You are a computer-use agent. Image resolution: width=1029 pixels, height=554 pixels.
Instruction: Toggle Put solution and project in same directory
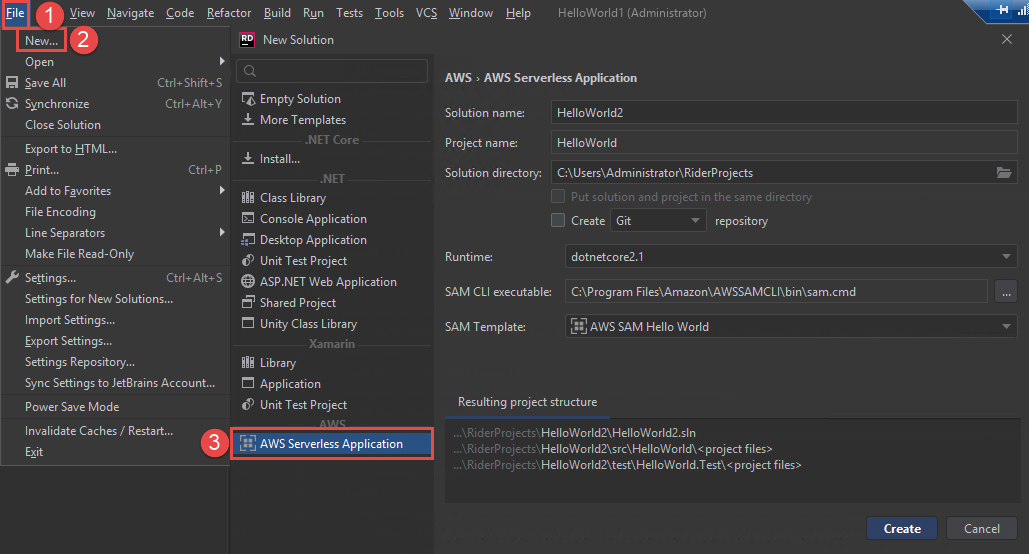point(558,197)
